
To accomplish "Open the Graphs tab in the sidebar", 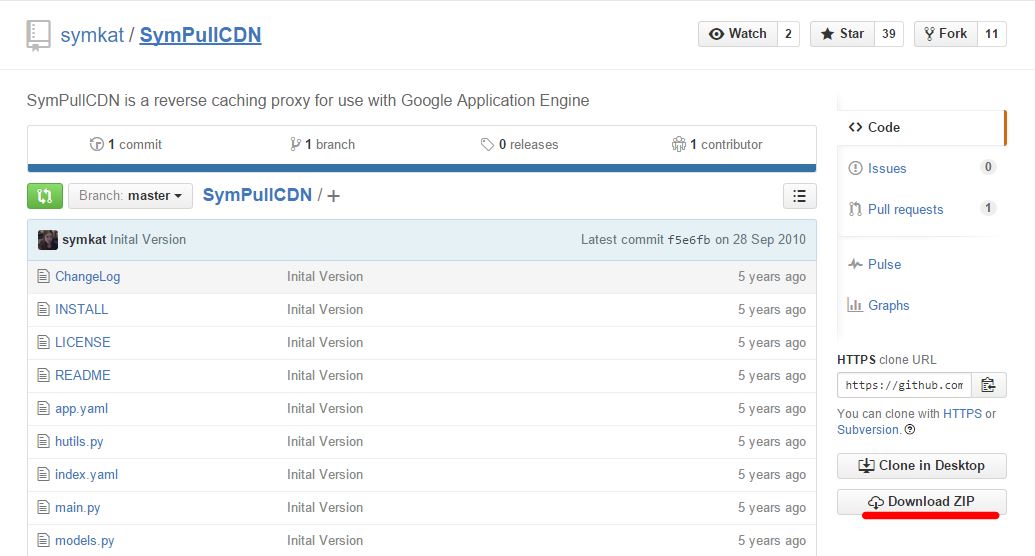I will [x=921, y=305].
